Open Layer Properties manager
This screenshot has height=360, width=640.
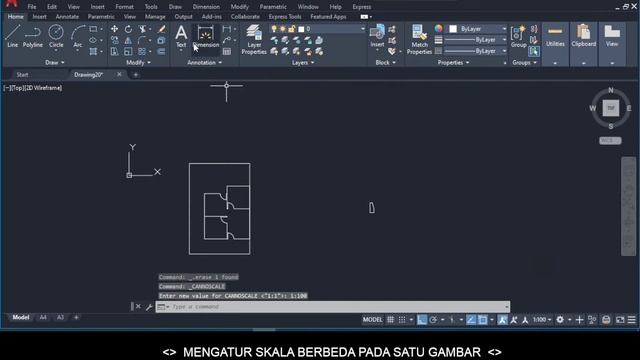[x=254, y=39]
